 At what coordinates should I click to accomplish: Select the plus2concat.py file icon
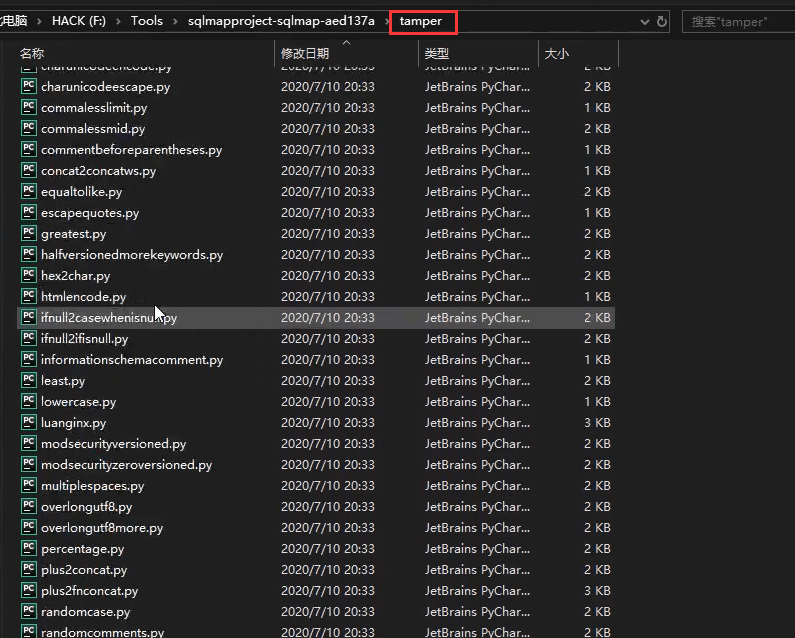tap(28, 570)
